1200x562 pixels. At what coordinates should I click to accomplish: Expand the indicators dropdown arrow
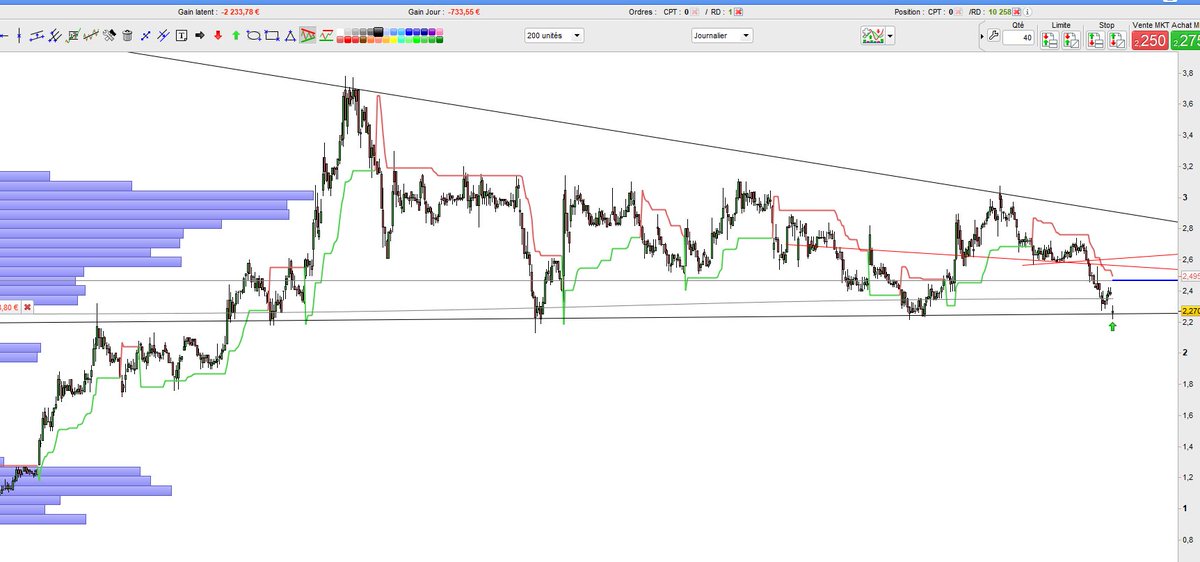click(890, 36)
